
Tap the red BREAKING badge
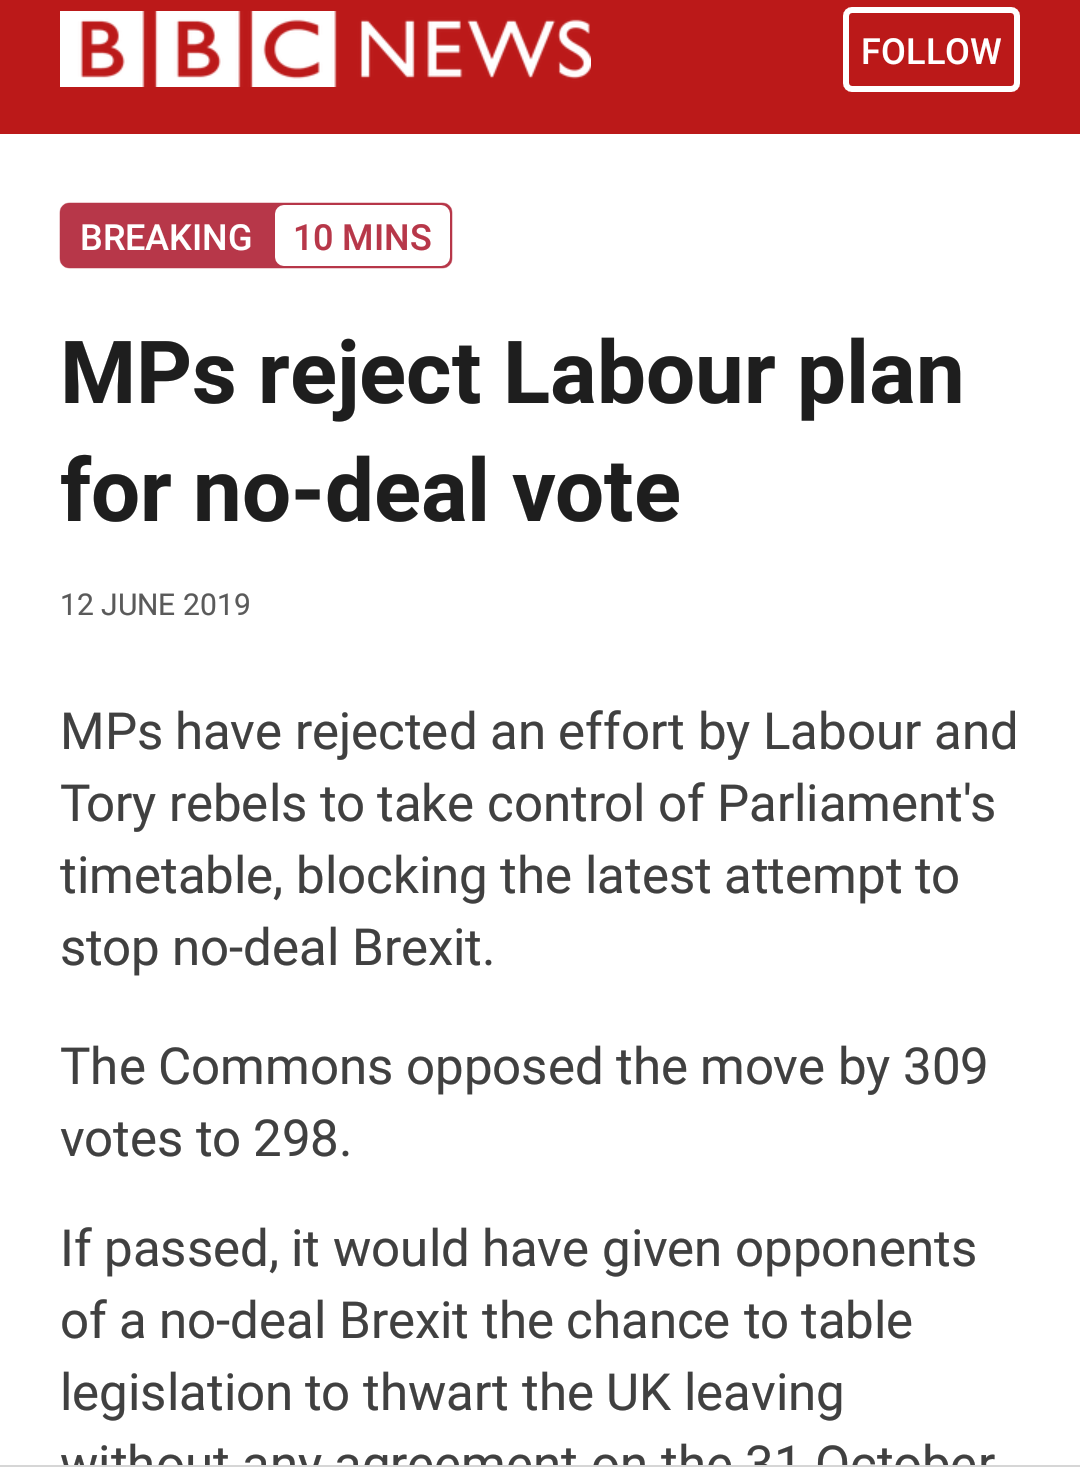point(166,237)
